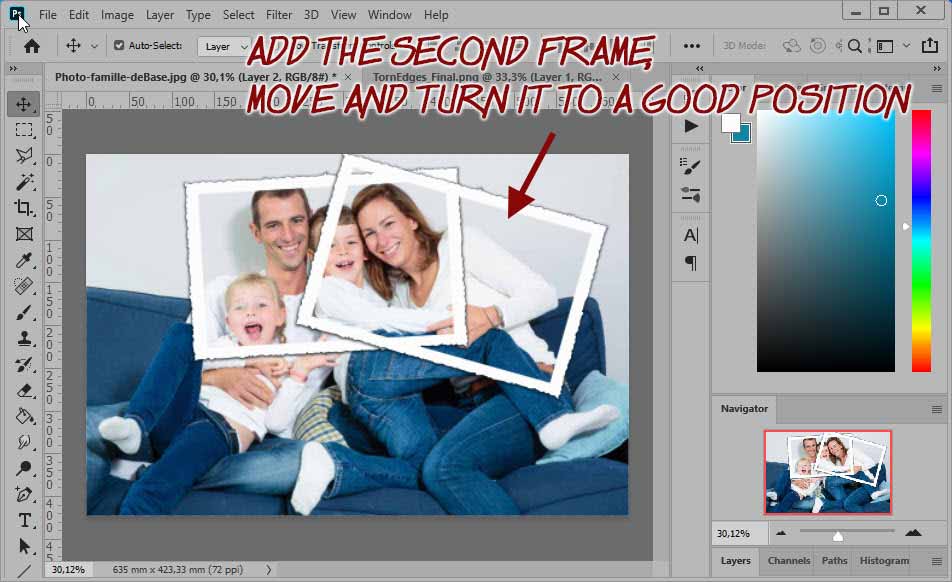Screen dimensions: 952x582
Task: Go to the Home screen
Action: tap(32, 46)
